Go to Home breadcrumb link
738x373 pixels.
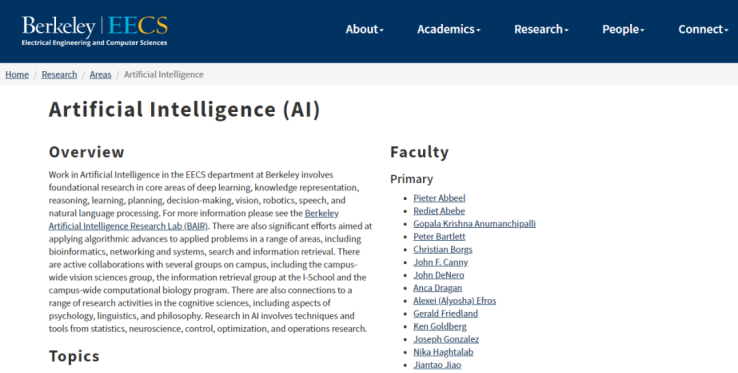coord(17,74)
